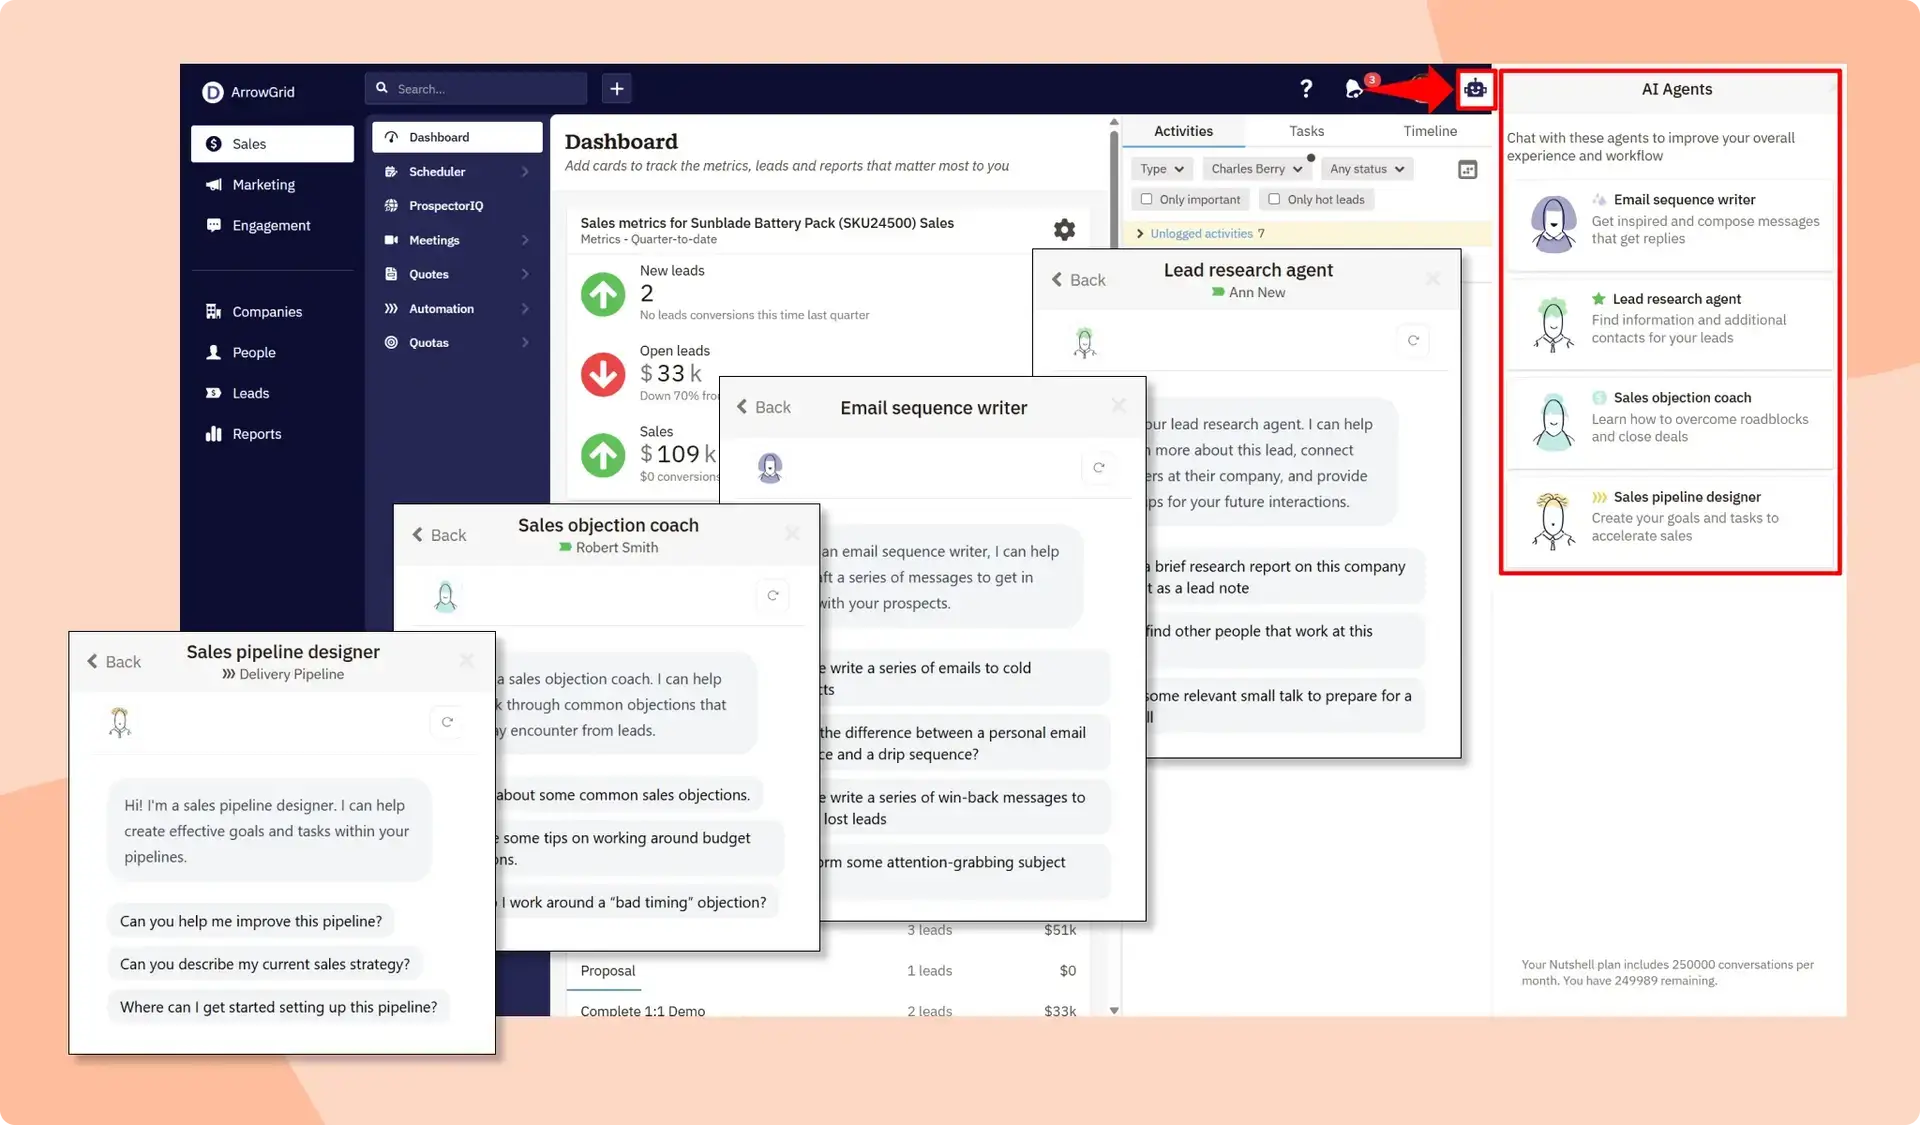Open the Type filter dropdown
1920x1125 pixels.
coord(1161,168)
